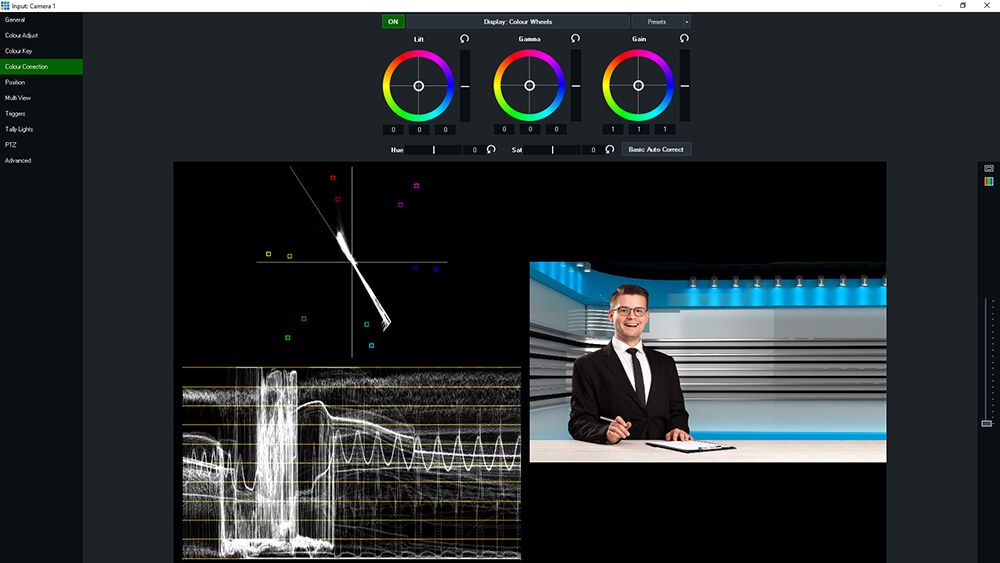Go to the PTZ settings tab
The width and height of the screenshot is (1000, 563).
pos(11,145)
